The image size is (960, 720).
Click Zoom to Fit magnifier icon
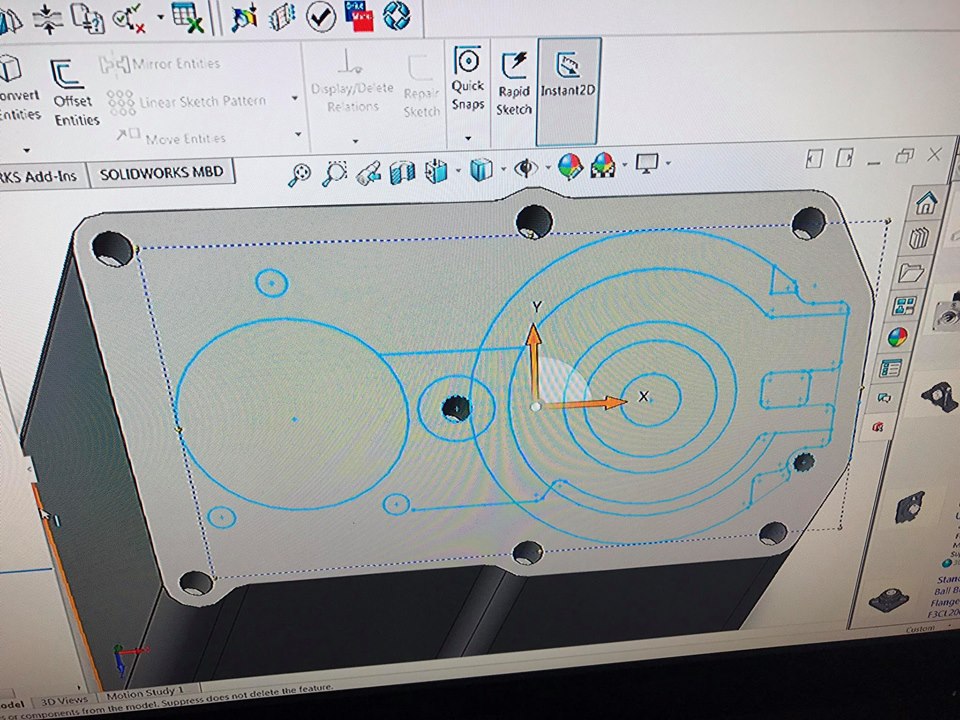pos(298,175)
